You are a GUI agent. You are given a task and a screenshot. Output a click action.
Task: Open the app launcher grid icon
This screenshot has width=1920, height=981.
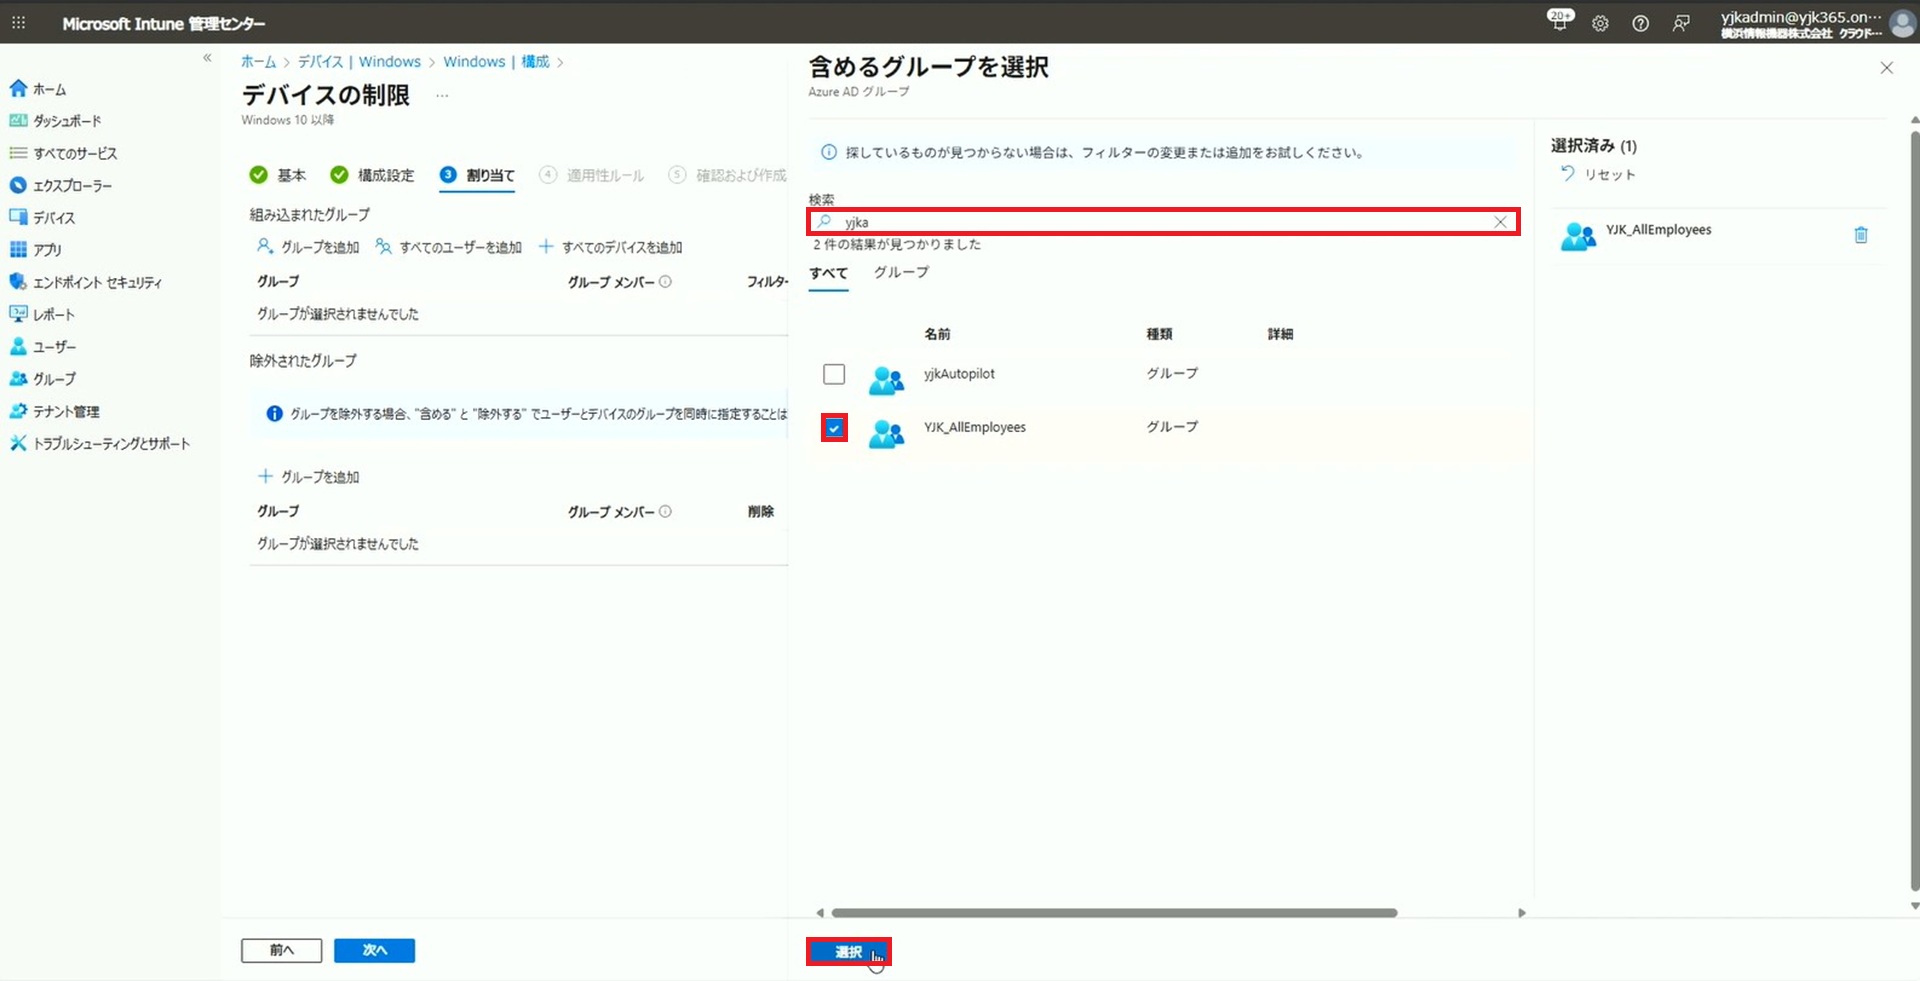[18, 23]
